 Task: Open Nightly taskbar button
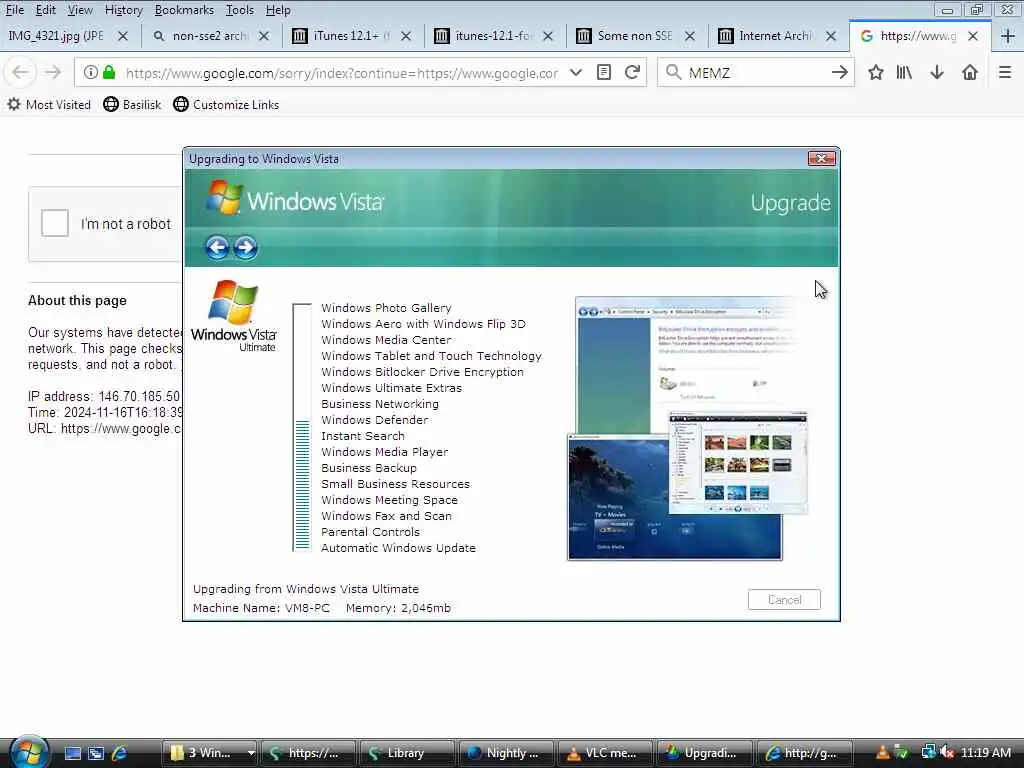coord(505,753)
